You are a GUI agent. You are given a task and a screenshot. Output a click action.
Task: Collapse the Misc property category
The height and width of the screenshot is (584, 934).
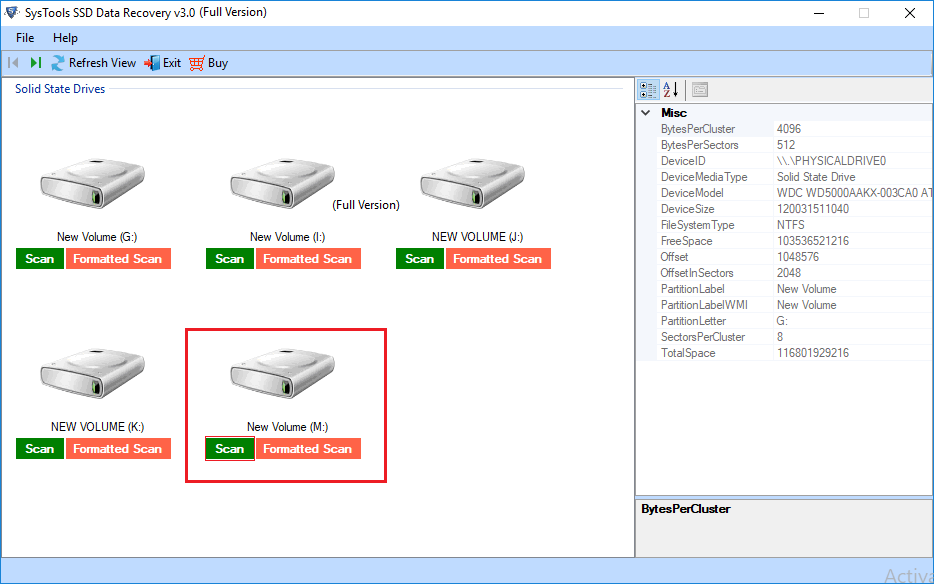coord(646,113)
